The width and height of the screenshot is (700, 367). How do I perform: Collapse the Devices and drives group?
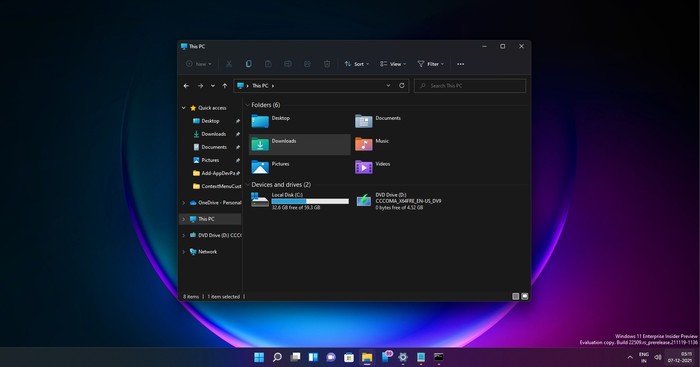248,184
